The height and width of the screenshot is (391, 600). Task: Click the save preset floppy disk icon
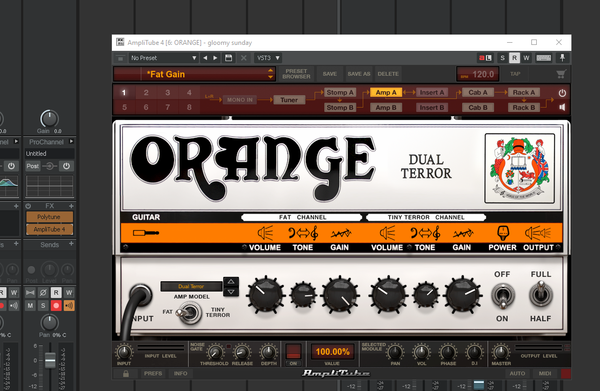228,58
